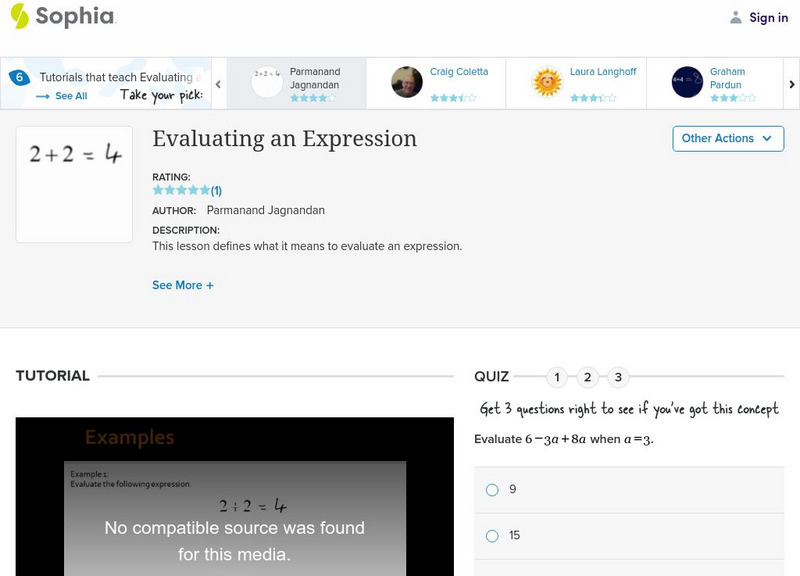This screenshot has height=576, width=800.
Task: Open the Other Actions dropdown
Action: [727, 139]
